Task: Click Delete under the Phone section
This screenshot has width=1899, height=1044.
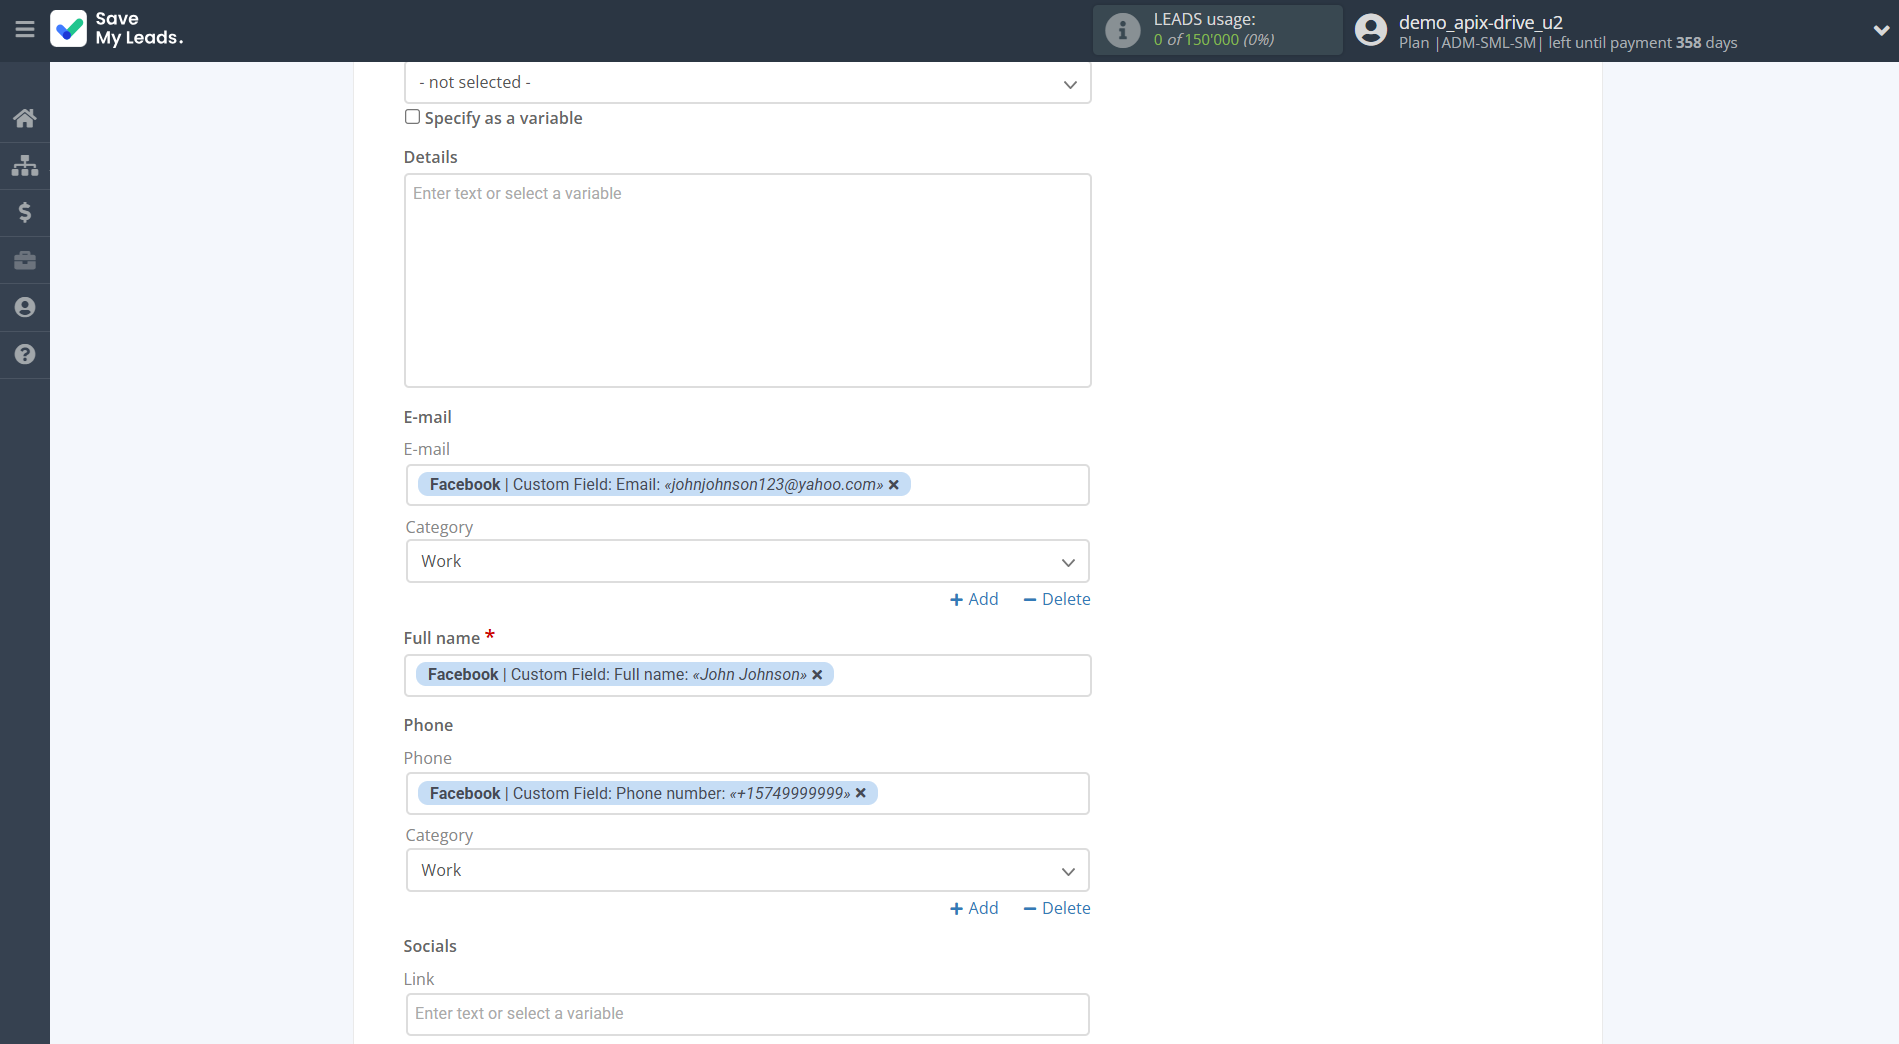Action: click(x=1056, y=908)
